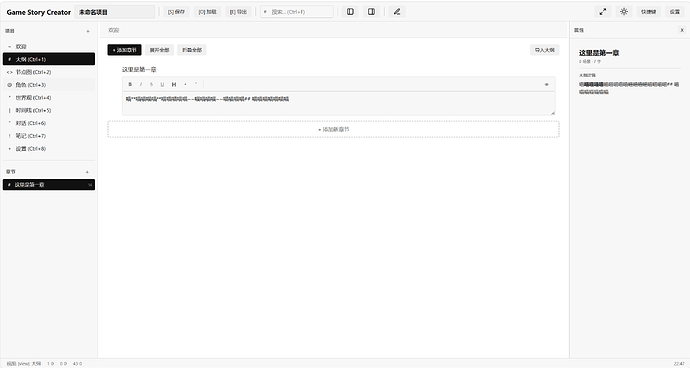690x368 pixels.
Task: Click the search input field (Ctrl+F)
Action: click(297, 12)
